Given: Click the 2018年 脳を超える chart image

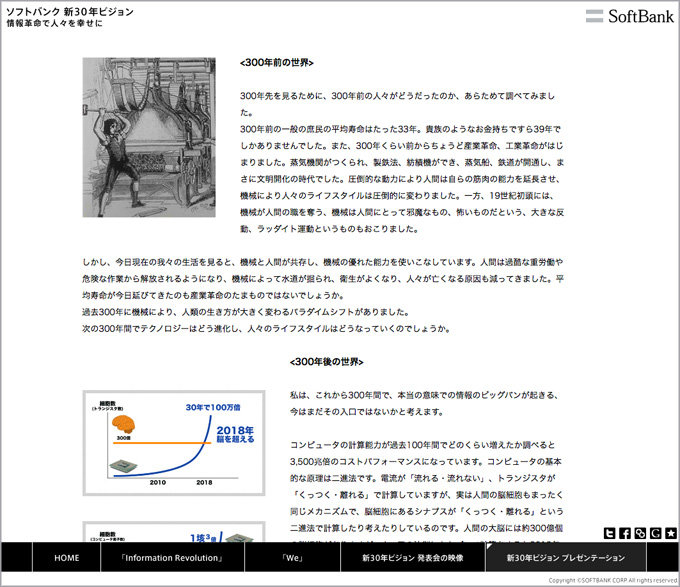Looking at the screenshot, I should point(174,443).
